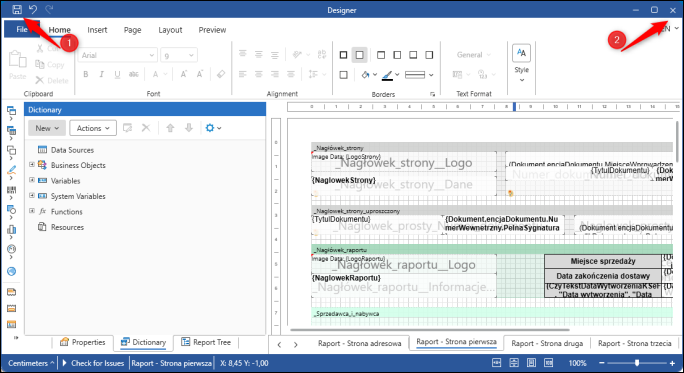This screenshot has width=684, height=373.
Task: Open the Report Tree panel tab
Action: (206, 342)
